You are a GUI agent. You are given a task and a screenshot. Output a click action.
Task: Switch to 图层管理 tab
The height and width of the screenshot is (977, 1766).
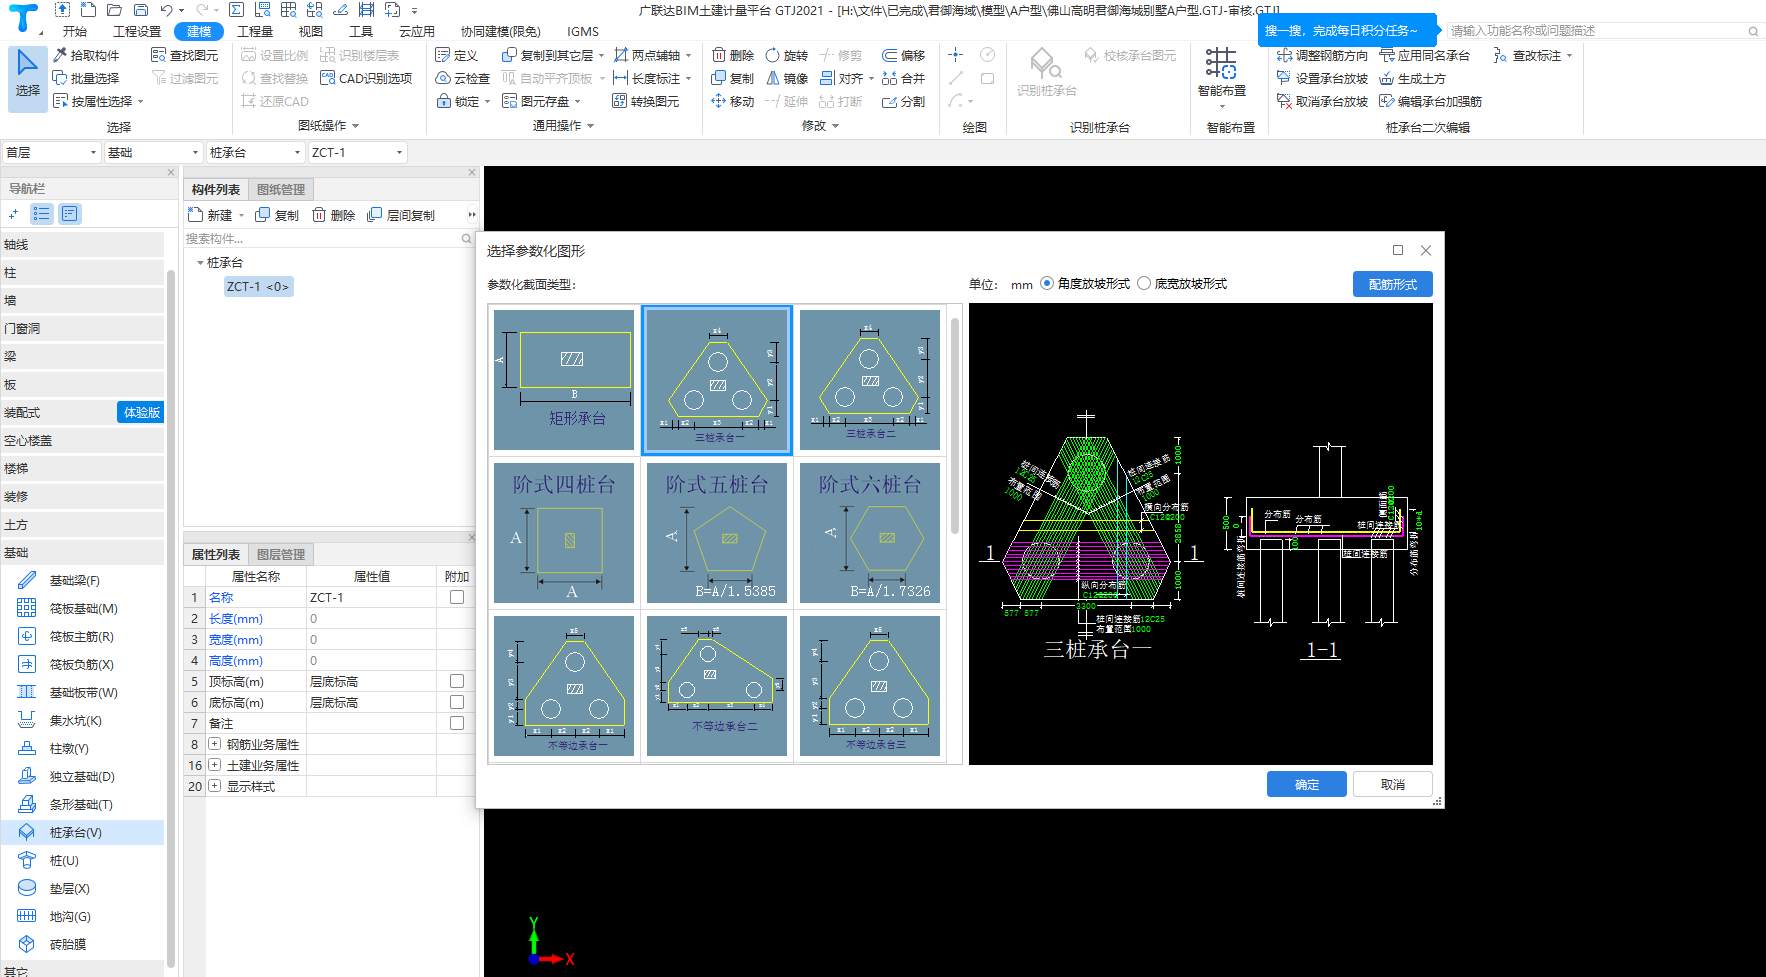[x=281, y=554]
